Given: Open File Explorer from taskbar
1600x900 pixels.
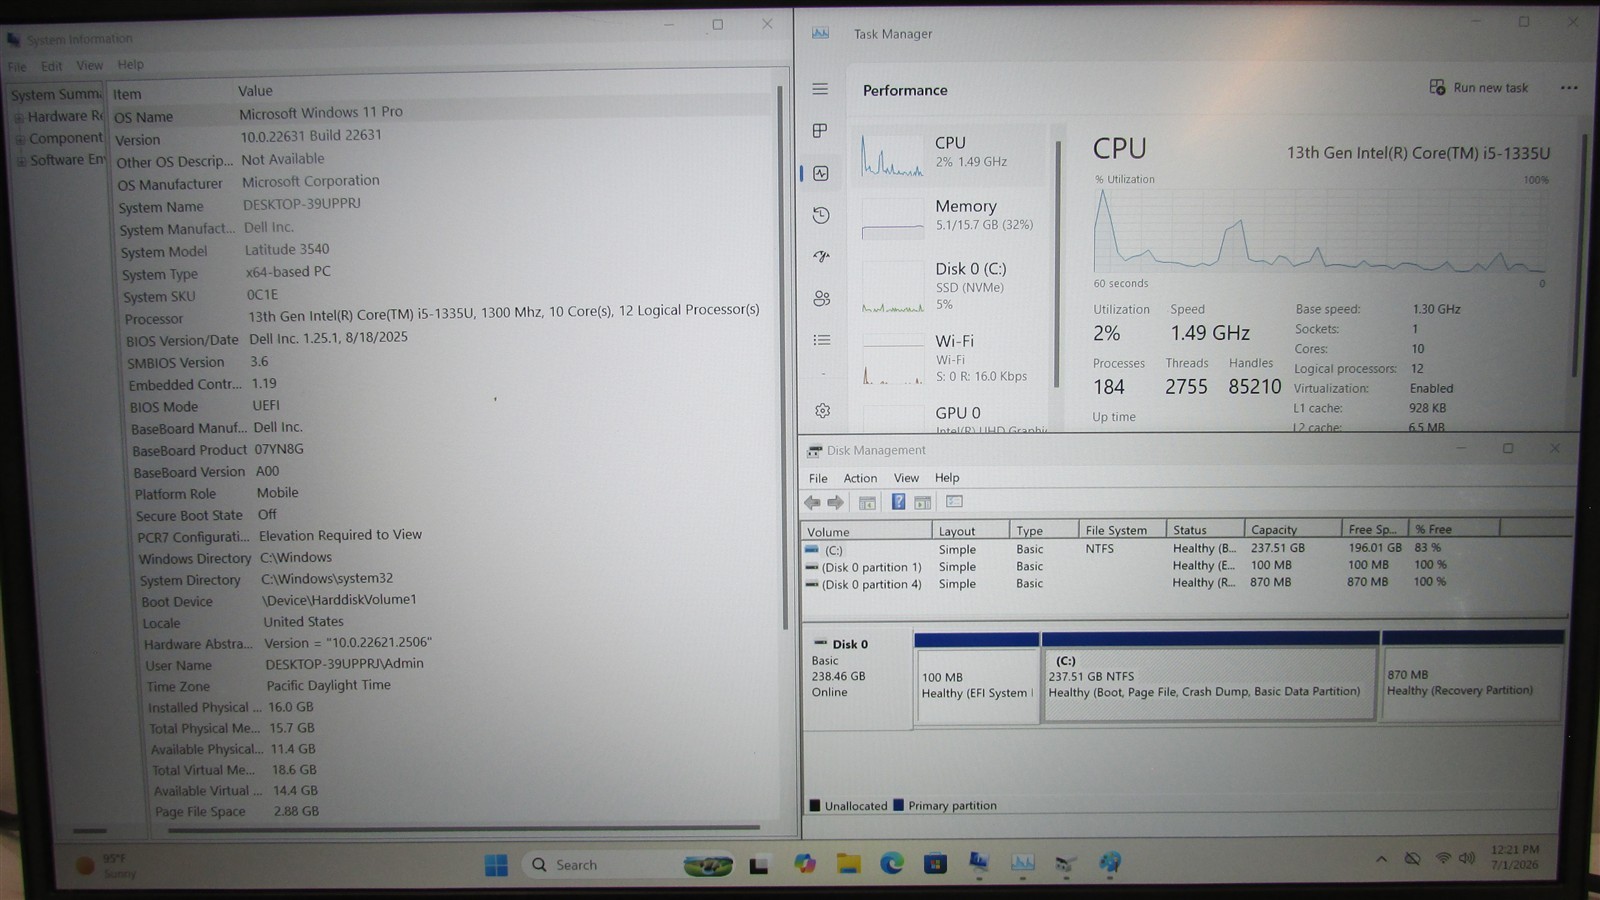Looking at the screenshot, I should tap(849, 864).
